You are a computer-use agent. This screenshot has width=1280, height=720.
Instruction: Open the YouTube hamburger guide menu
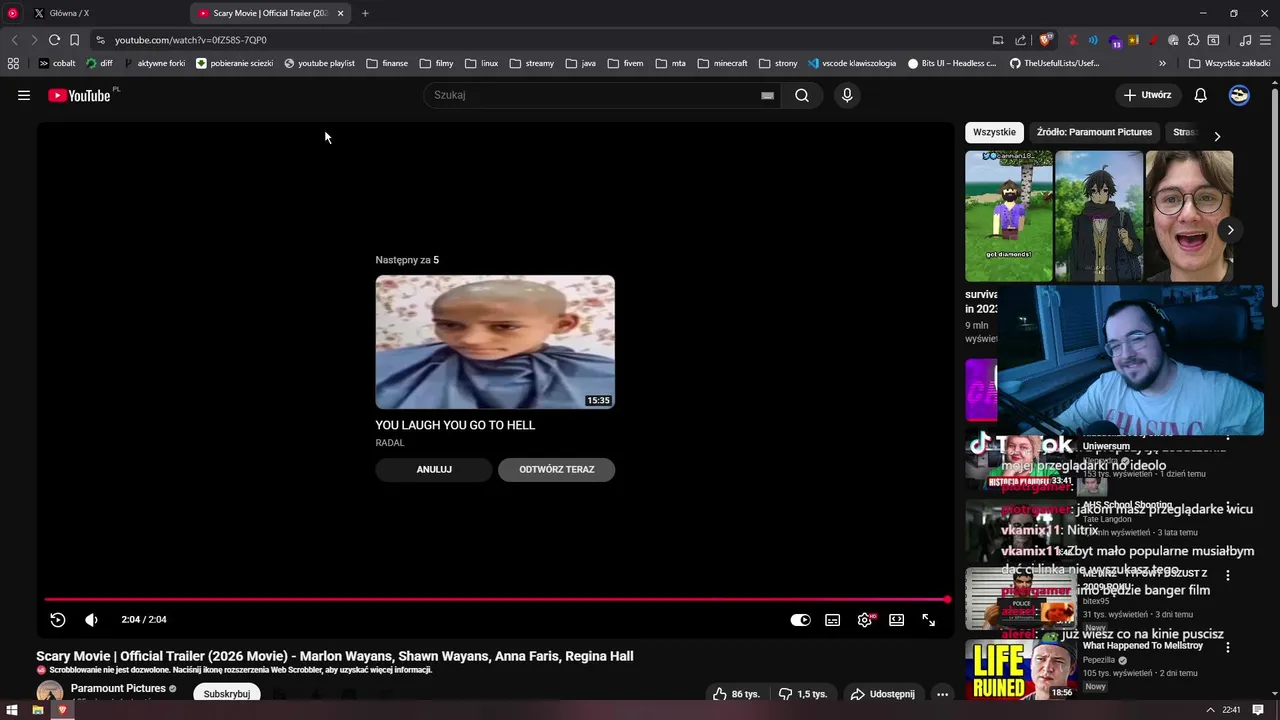(24, 95)
